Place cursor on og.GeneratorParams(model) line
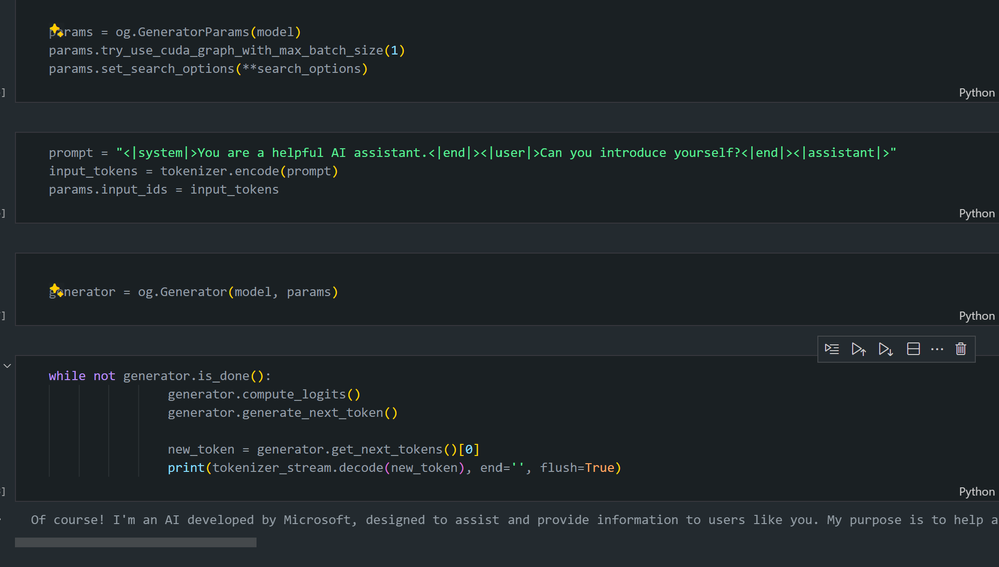Screen dimensions: 999x567 [x=175, y=32]
